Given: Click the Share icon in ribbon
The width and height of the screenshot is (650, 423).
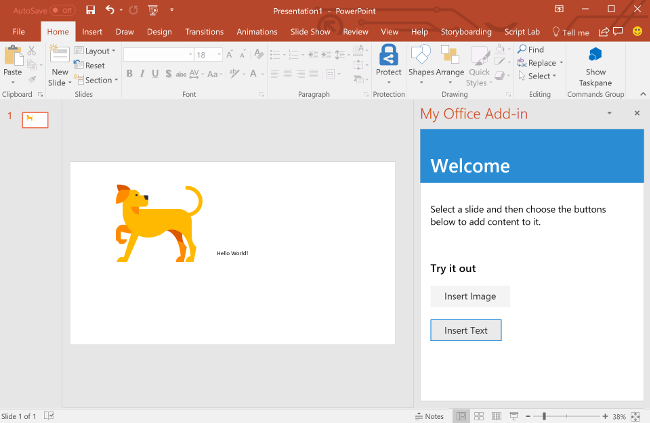Looking at the screenshot, I should [x=604, y=32].
